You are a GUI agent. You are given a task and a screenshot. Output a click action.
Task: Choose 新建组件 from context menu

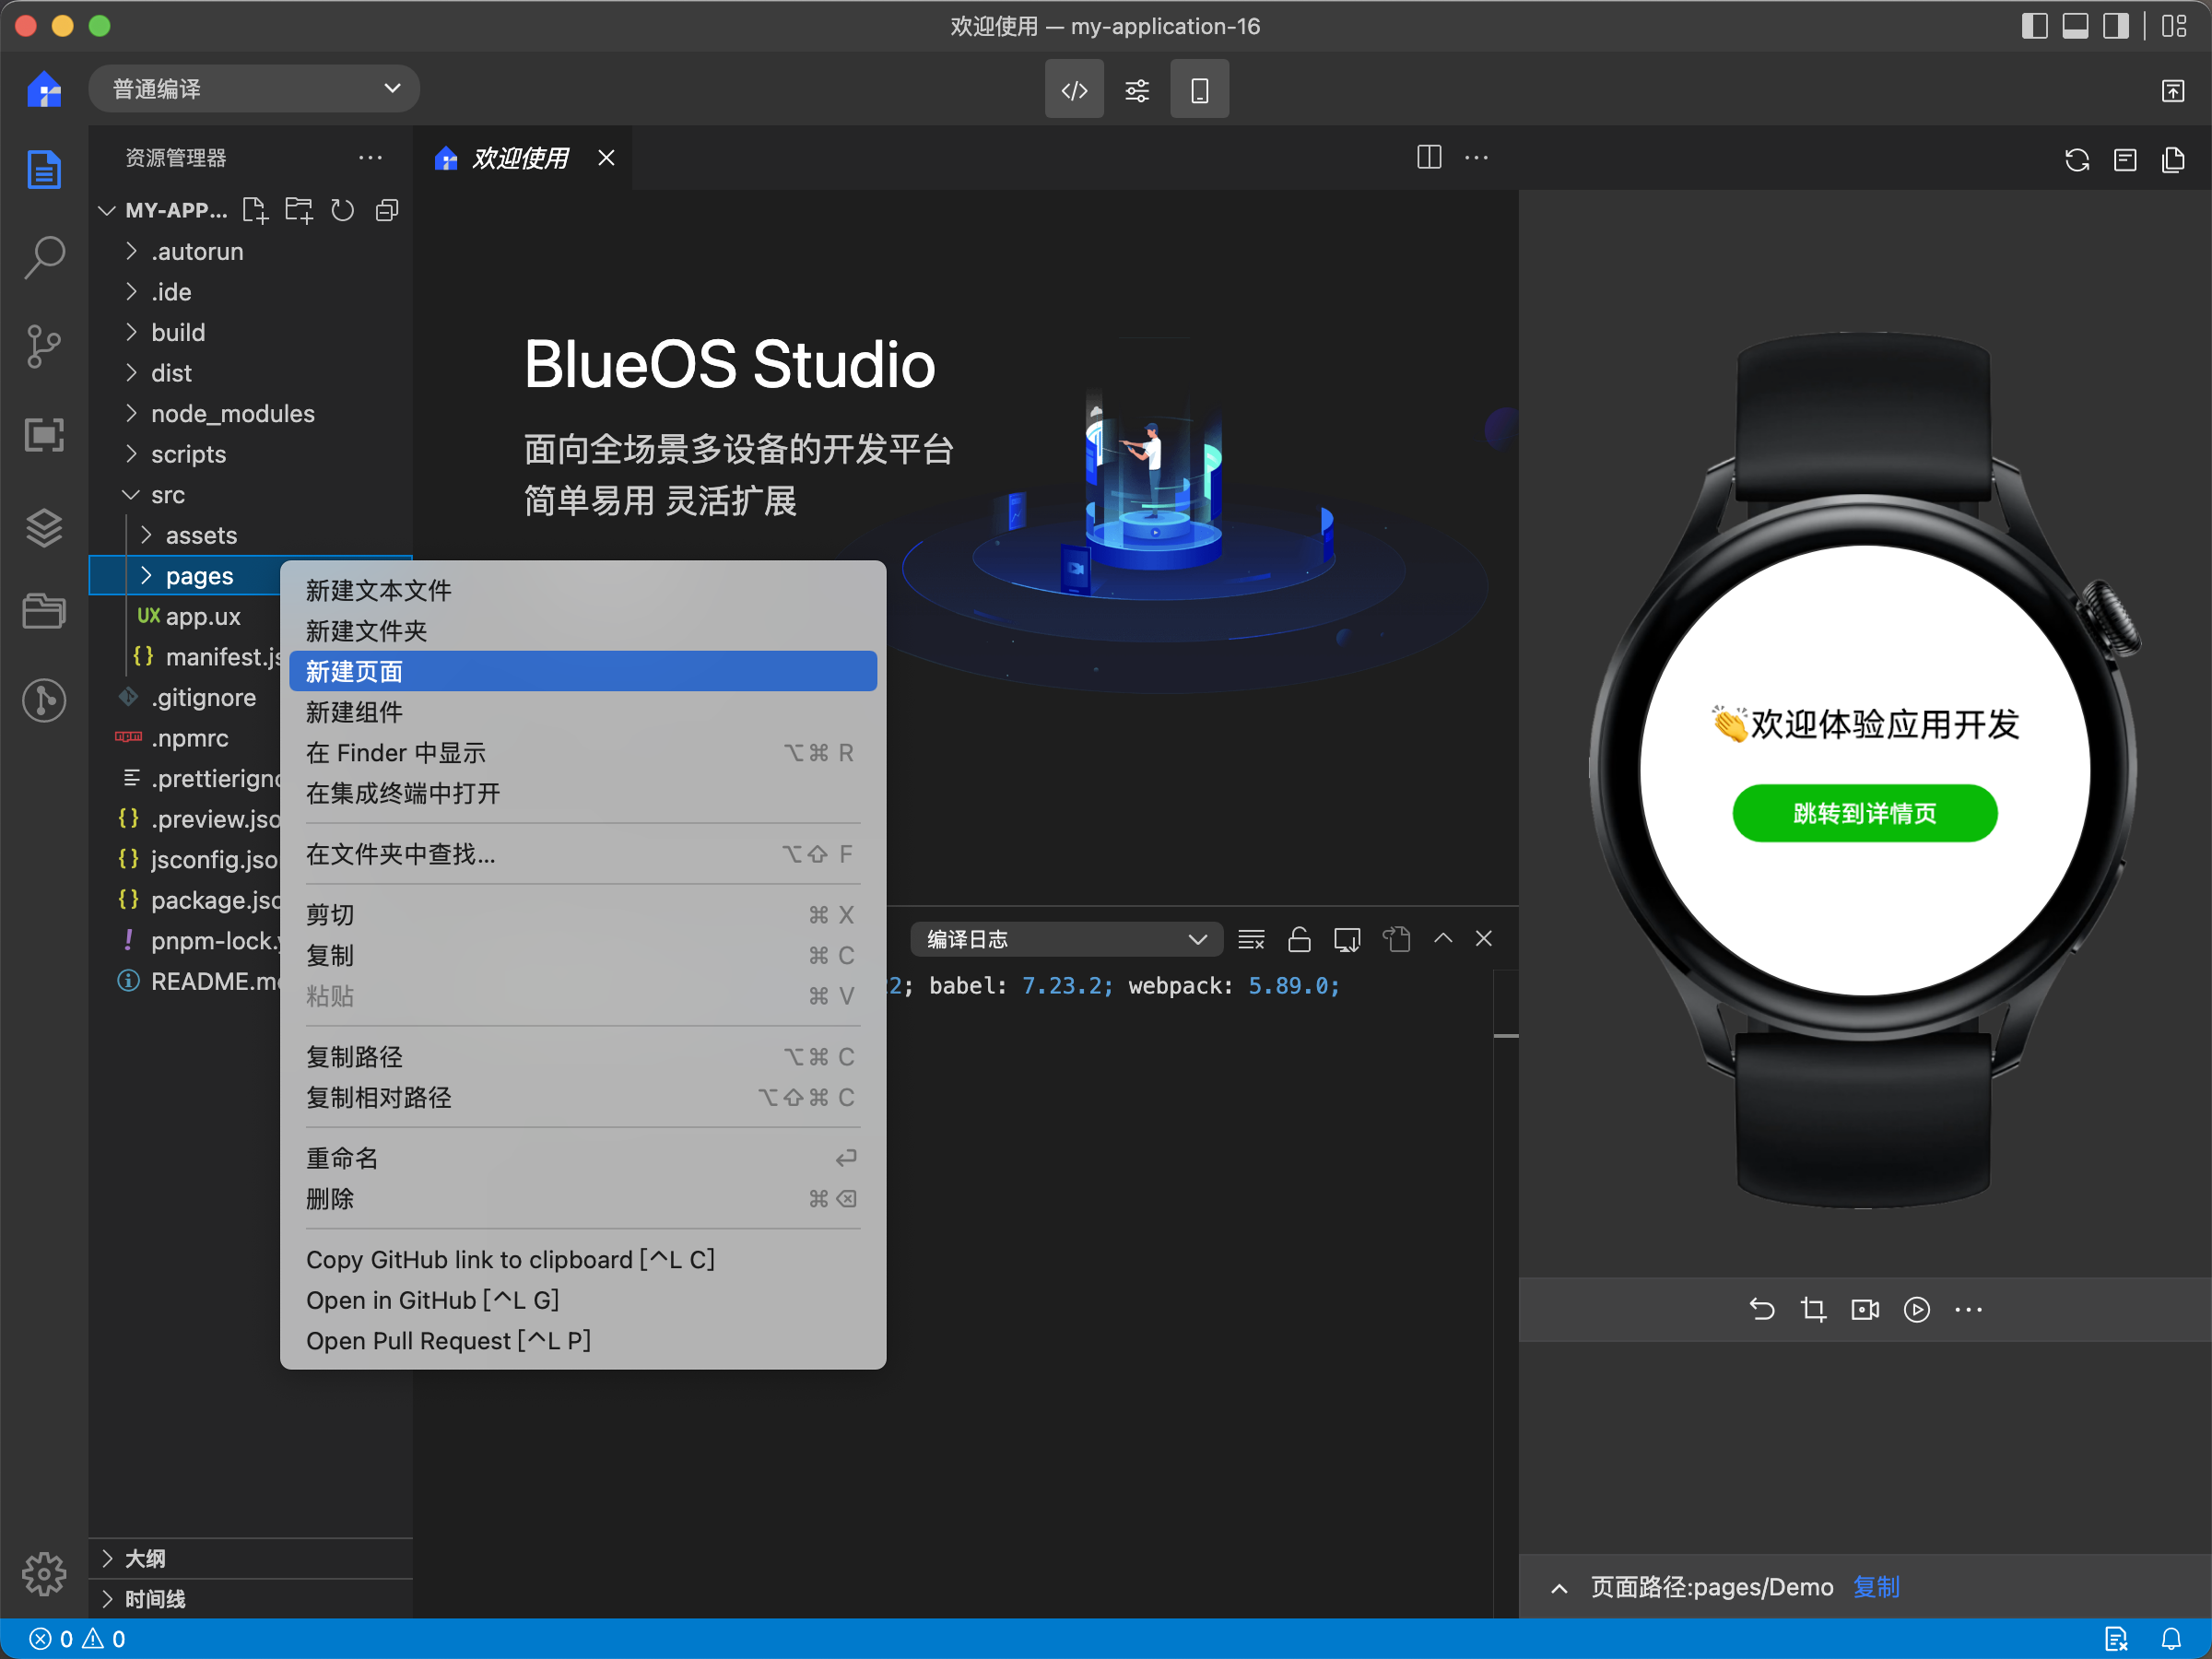tap(583, 712)
